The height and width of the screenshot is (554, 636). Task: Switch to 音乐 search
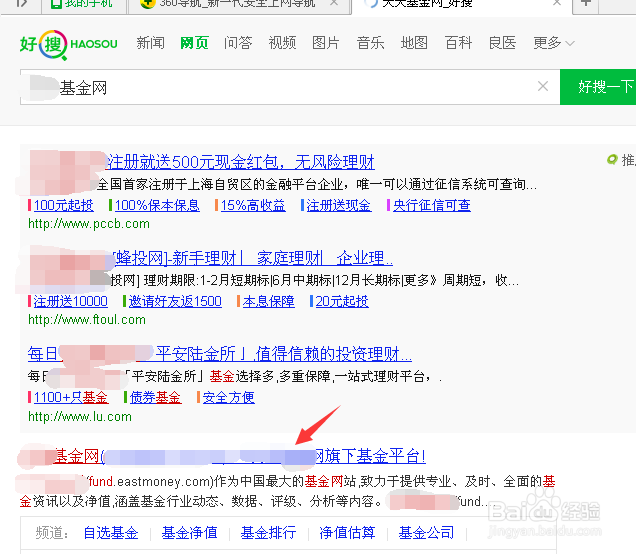click(x=370, y=43)
